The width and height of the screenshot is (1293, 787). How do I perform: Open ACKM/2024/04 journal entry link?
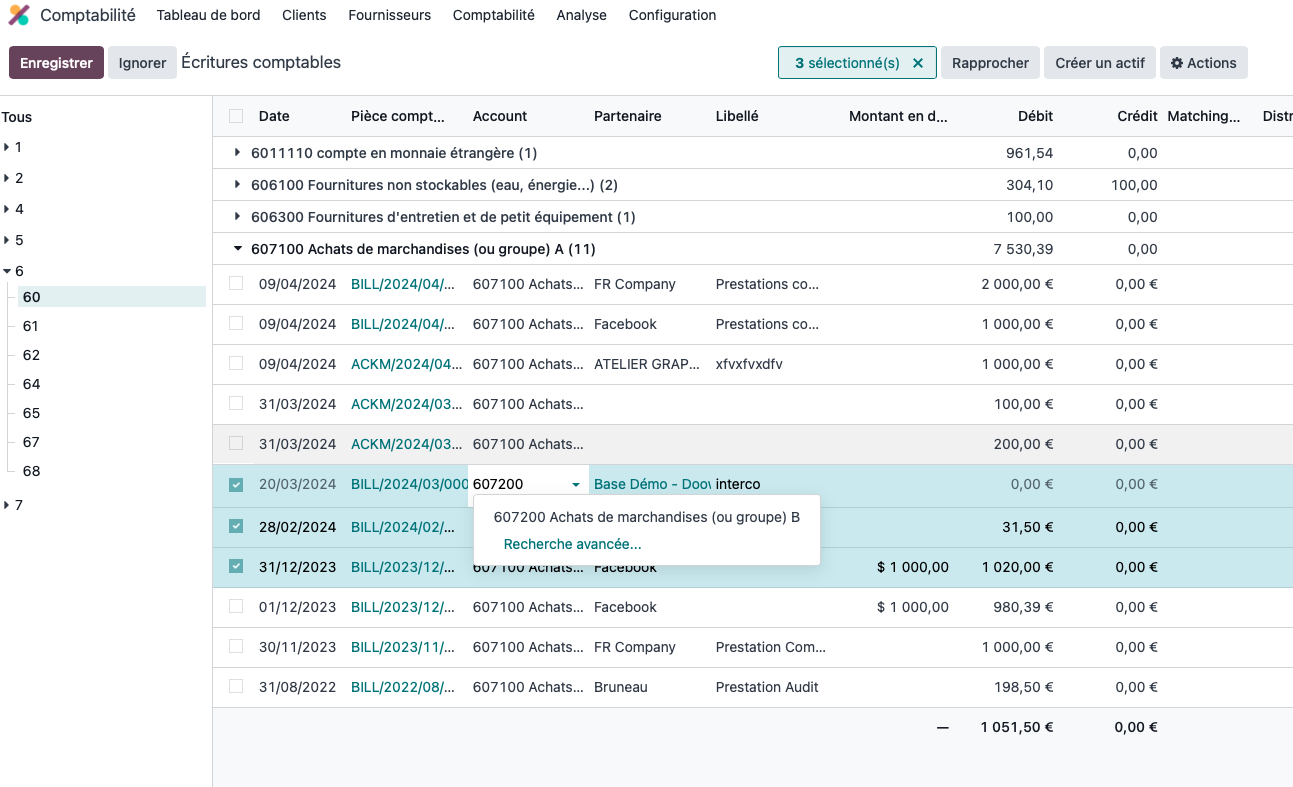coord(407,364)
